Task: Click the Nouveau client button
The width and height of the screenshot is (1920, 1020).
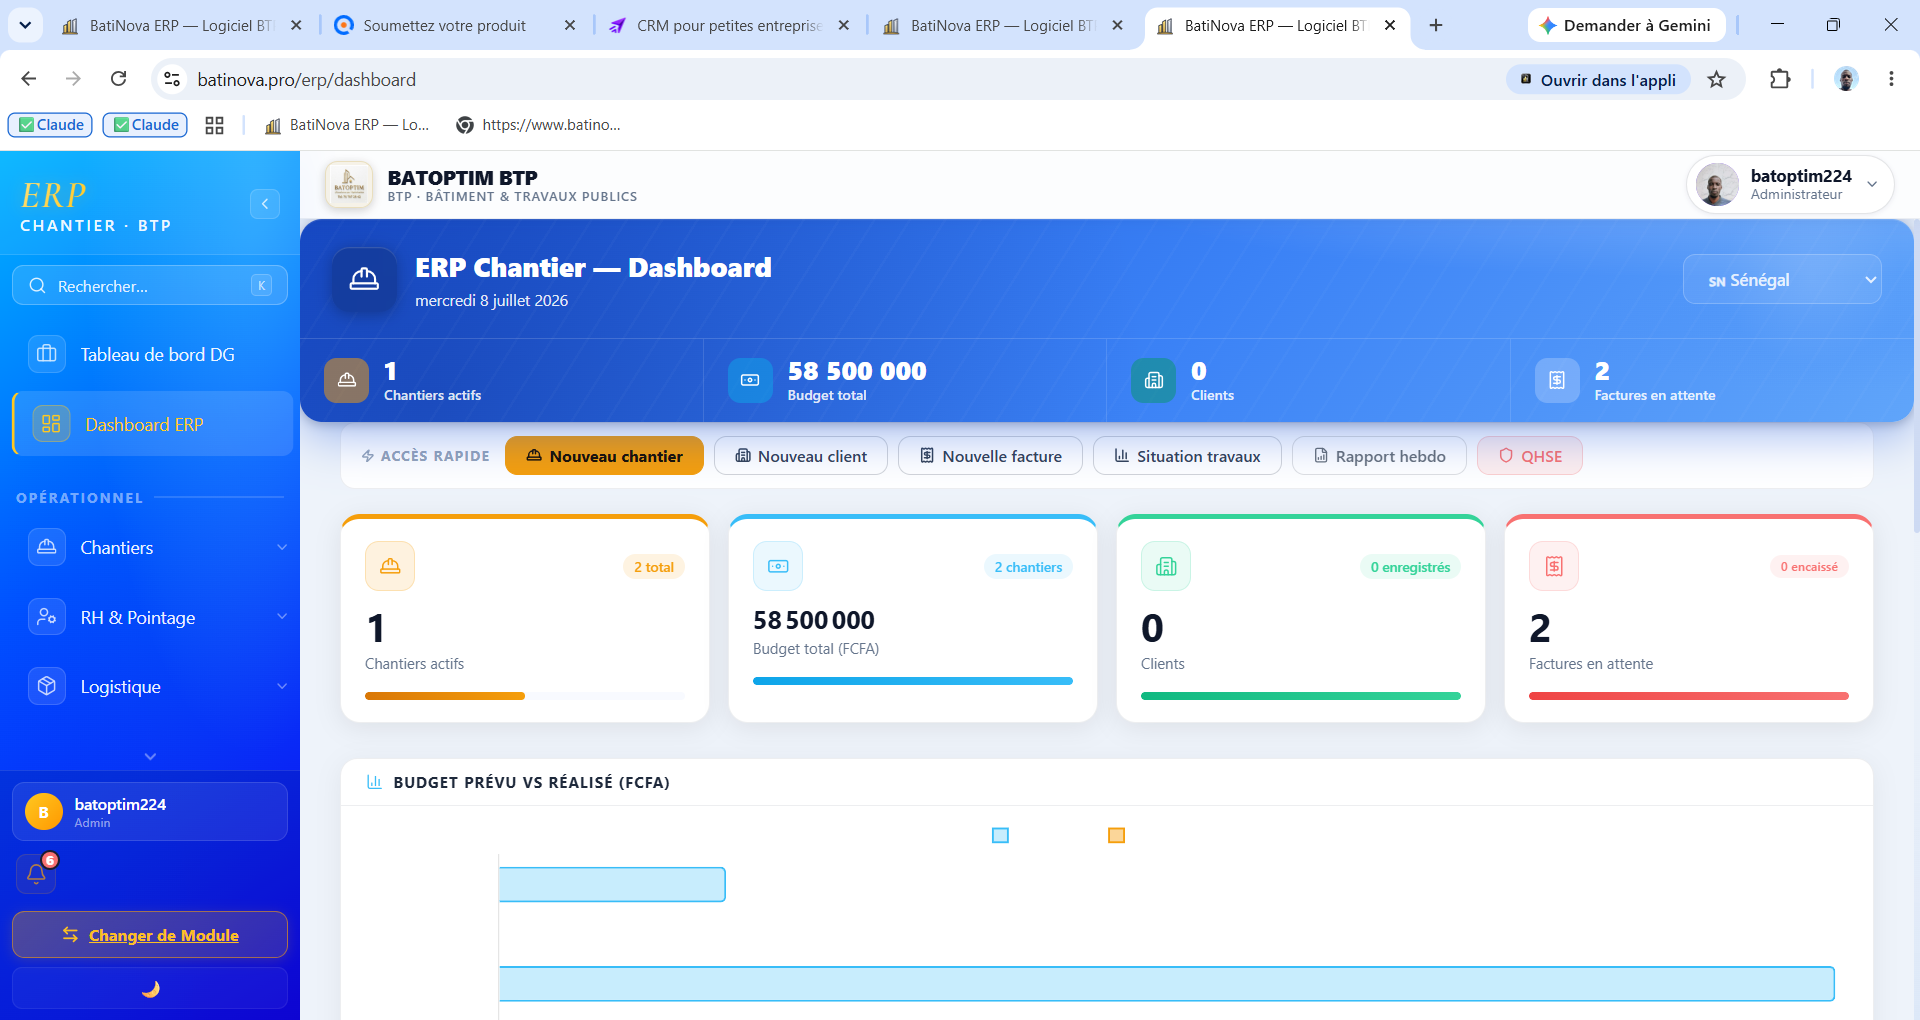Action: [801, 456]
